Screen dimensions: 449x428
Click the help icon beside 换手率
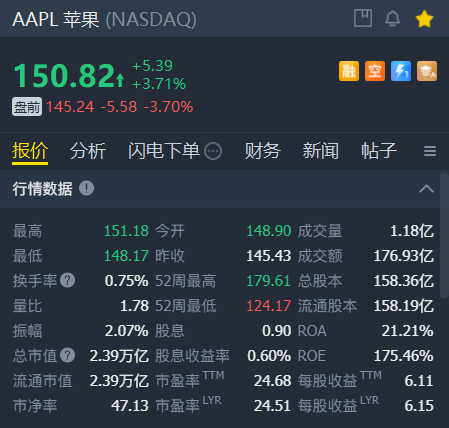pos(68,280)
